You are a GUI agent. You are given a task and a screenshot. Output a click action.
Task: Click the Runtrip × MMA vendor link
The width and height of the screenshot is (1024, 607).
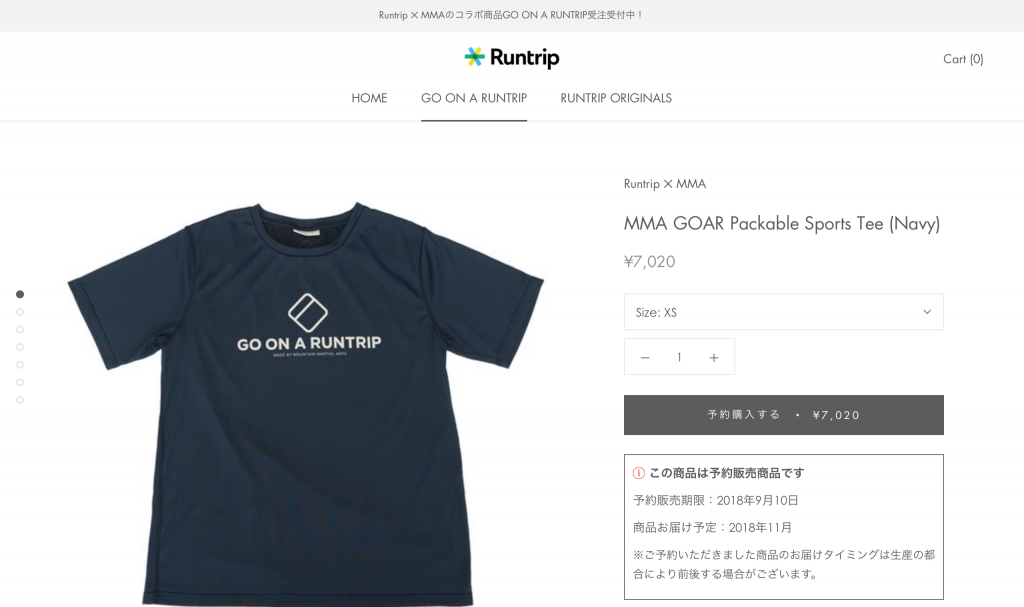(665, 184)
